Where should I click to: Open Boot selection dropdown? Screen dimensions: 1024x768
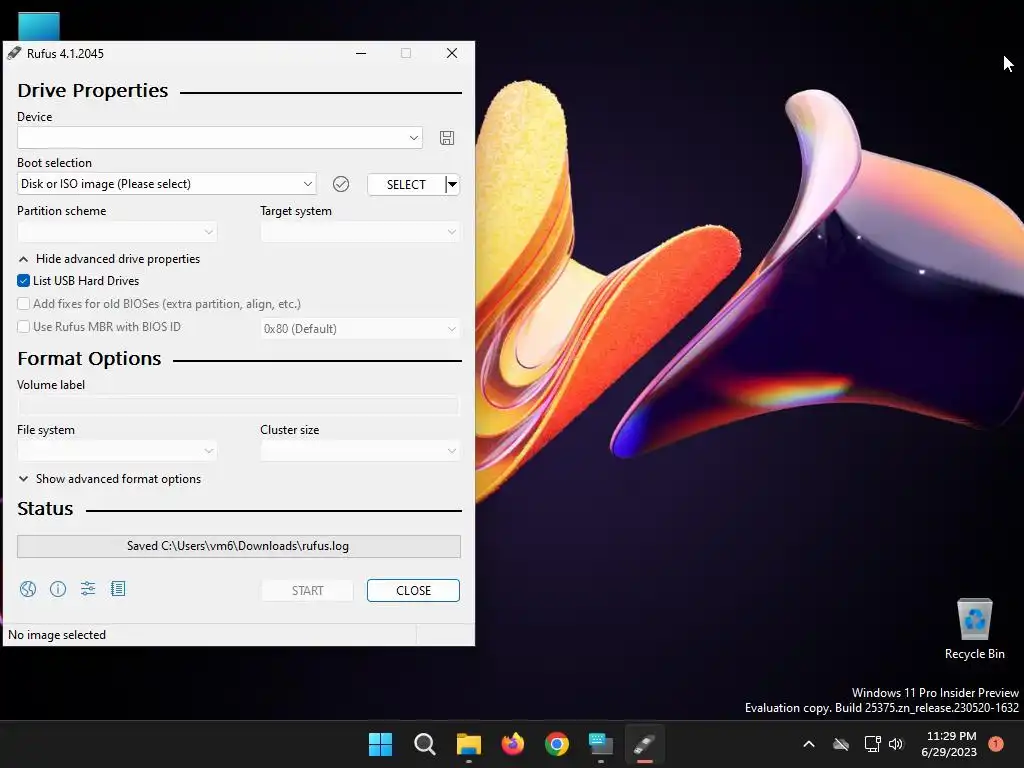(167, 184)
